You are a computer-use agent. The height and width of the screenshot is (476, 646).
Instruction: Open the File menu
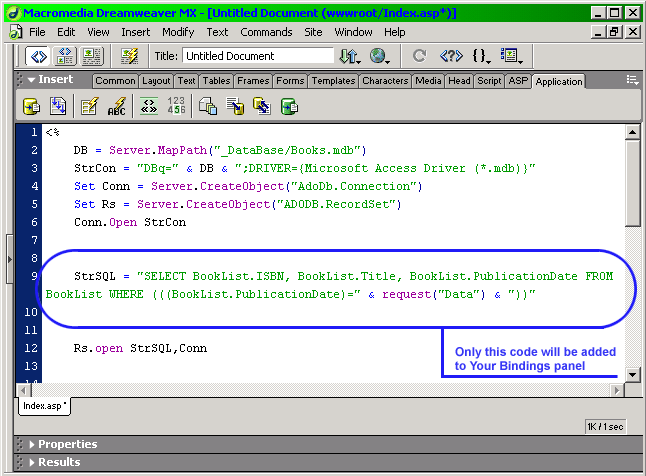(x=37, y=32)
